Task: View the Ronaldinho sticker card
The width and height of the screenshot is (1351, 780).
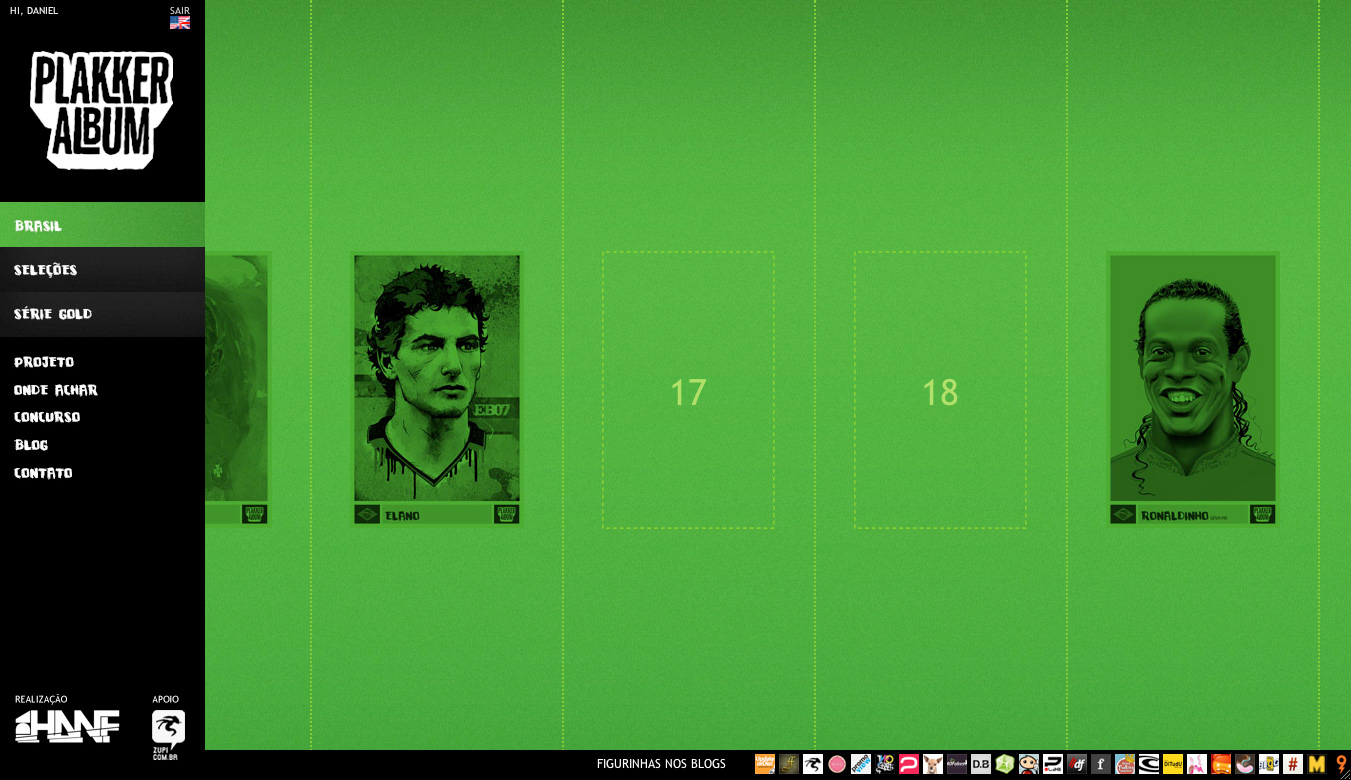Action: [1193, 389]
